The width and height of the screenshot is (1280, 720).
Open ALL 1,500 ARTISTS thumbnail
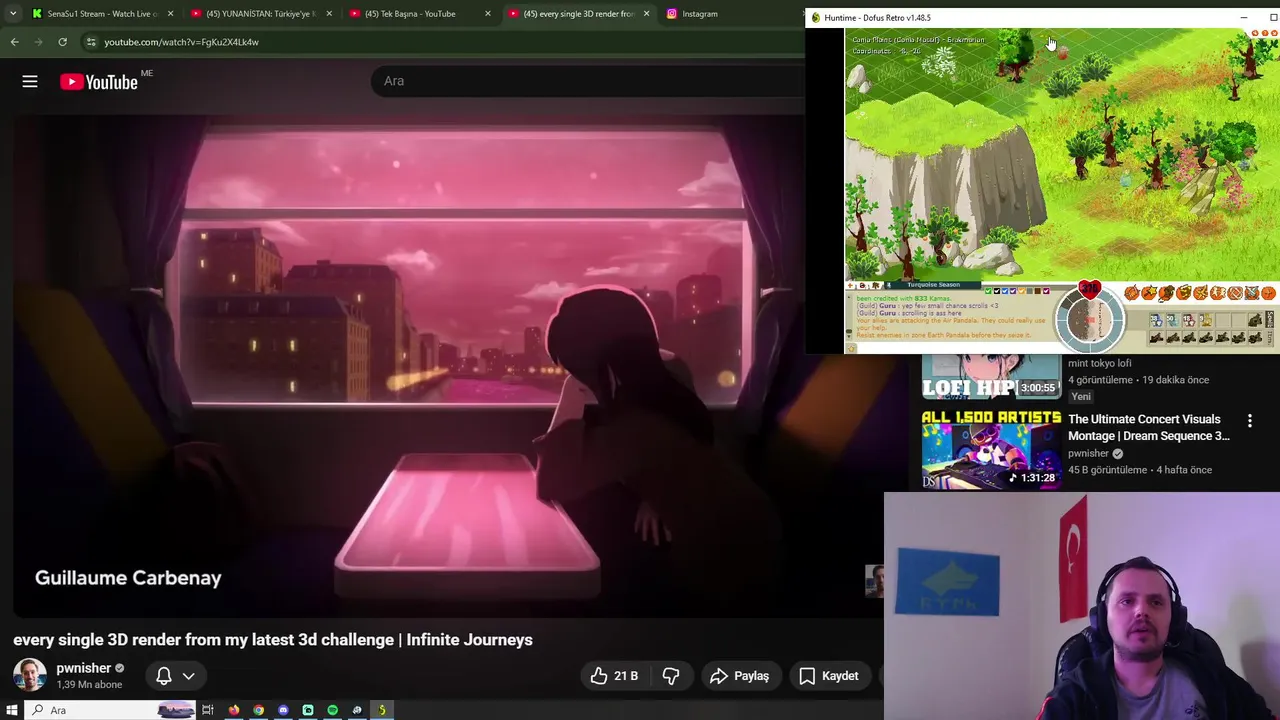pos(991,449)
